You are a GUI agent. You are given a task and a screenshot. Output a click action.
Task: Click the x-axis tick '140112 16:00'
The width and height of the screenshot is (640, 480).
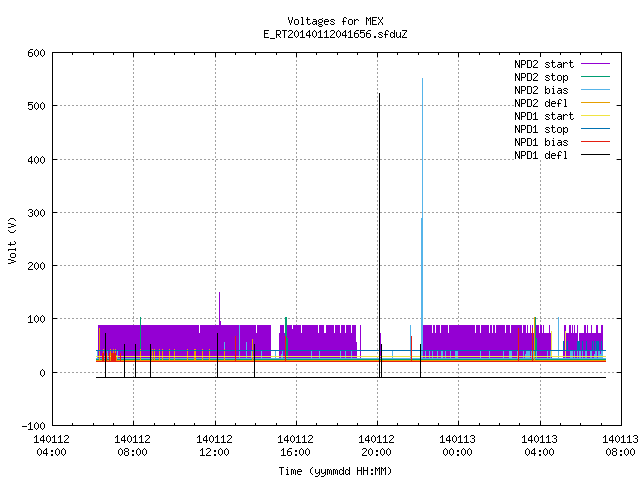(x=296, y=446)
